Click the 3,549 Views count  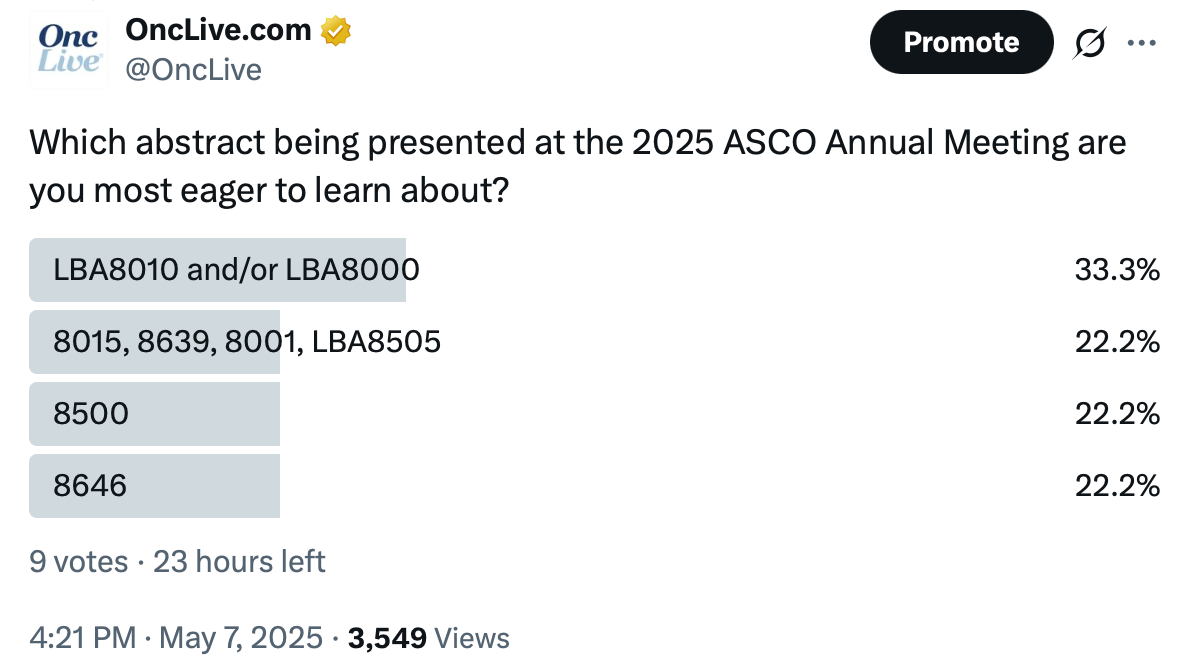pyautogui.click(x=428, y=638)
